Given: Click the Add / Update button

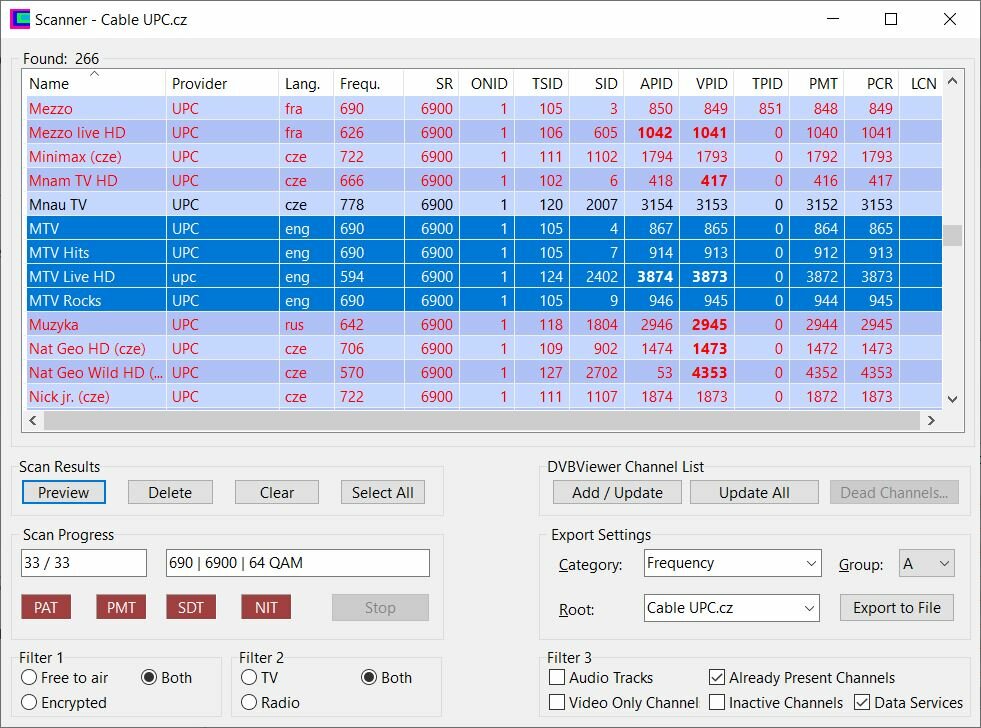Looking at the screenshot, I should pos(617,492).
